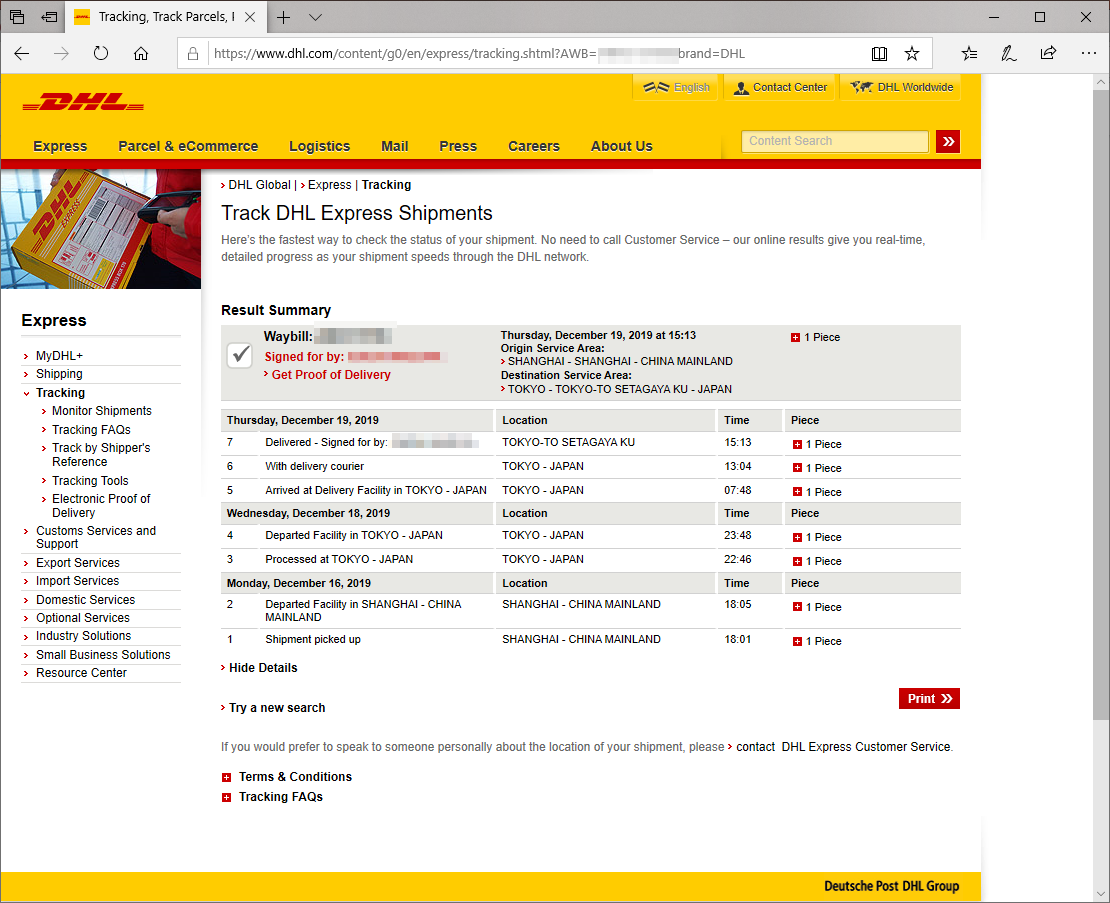Click Express breadcrumb link
1110x903 pixels.
coord(329,185)
